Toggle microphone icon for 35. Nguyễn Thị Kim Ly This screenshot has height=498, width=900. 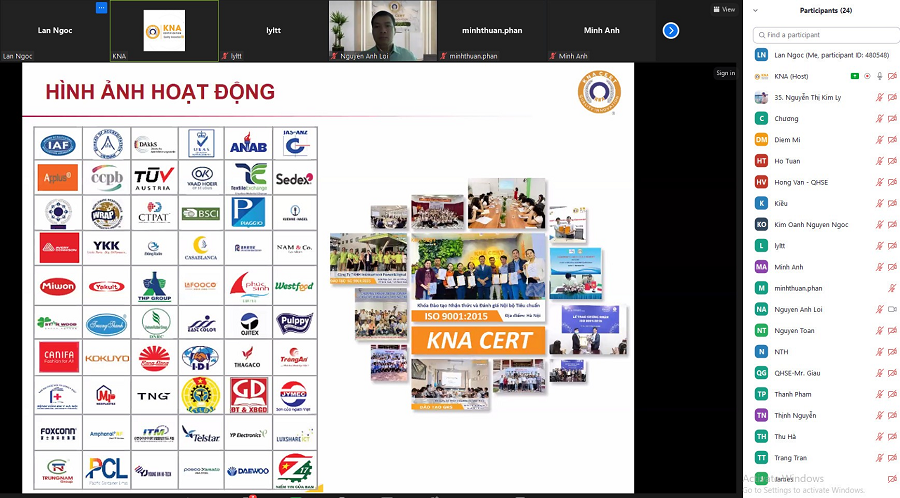pos(879,98)
